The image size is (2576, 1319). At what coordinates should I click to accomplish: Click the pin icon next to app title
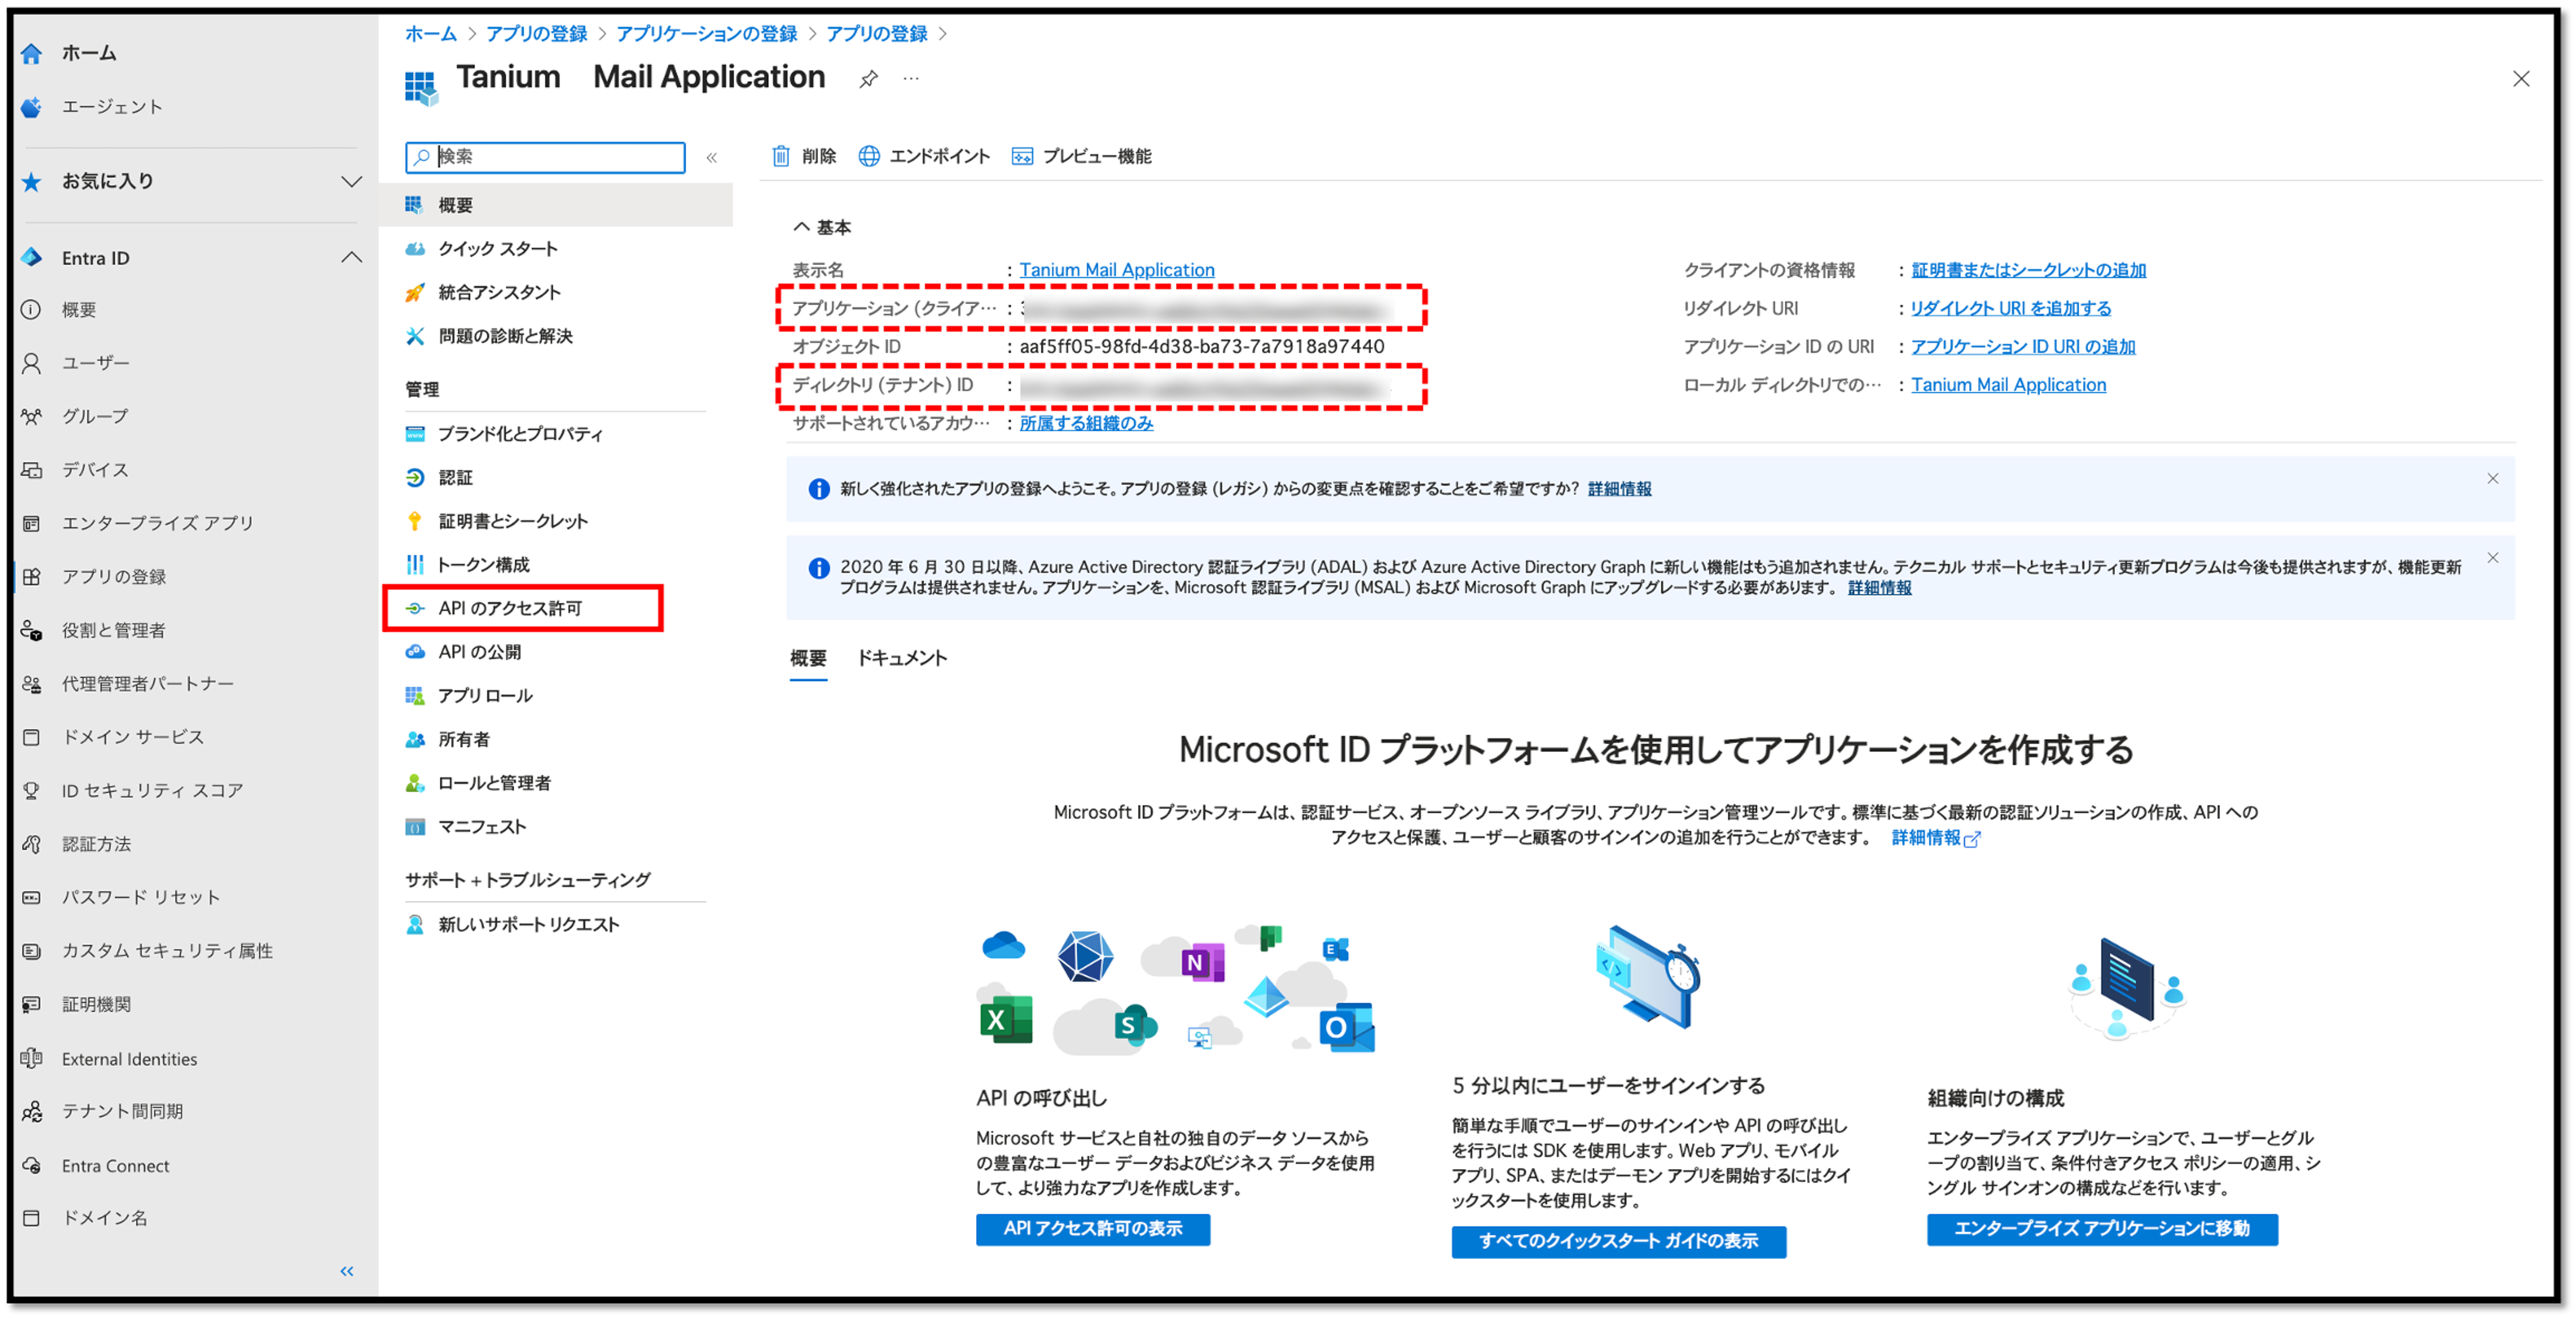[x=868, y=79]
